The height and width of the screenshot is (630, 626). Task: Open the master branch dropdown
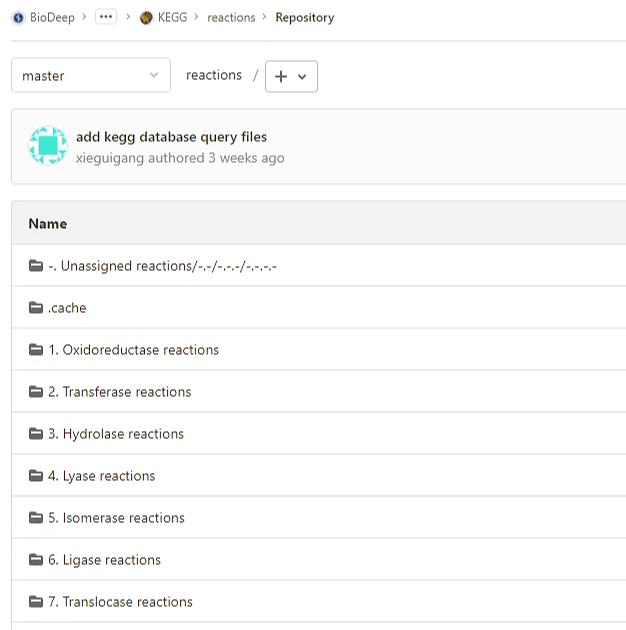click(90, 76)
